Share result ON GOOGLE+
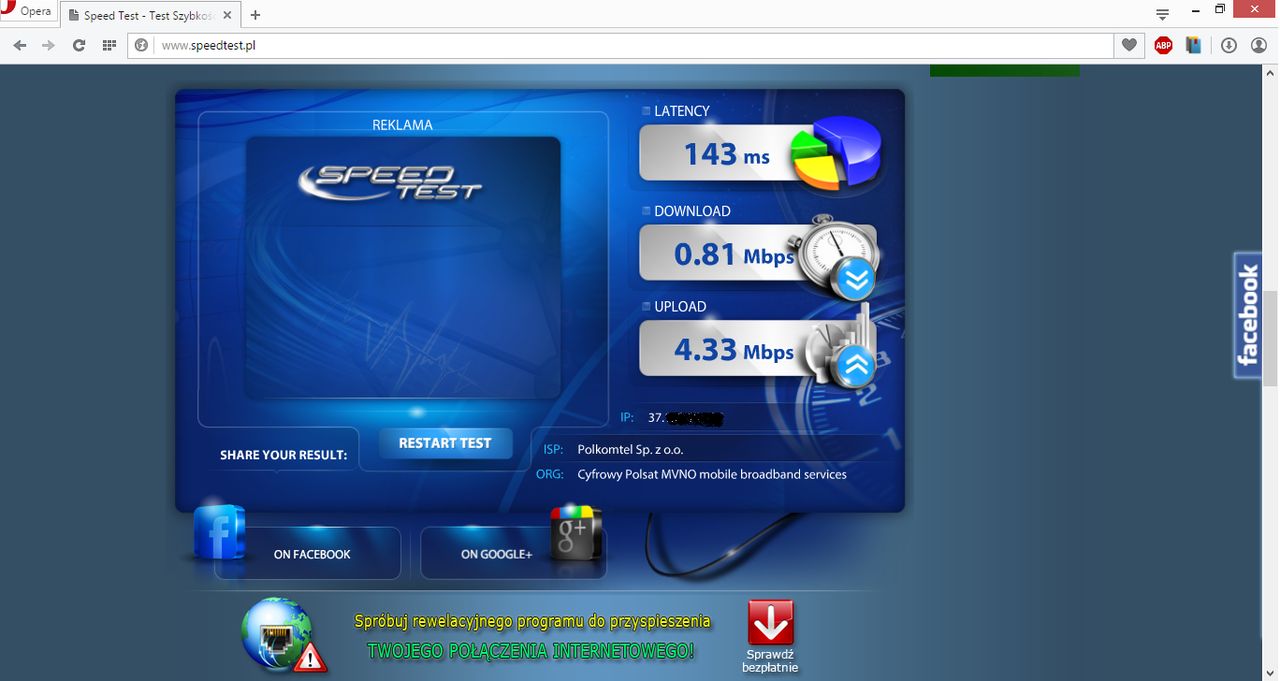 pos(496,554)
